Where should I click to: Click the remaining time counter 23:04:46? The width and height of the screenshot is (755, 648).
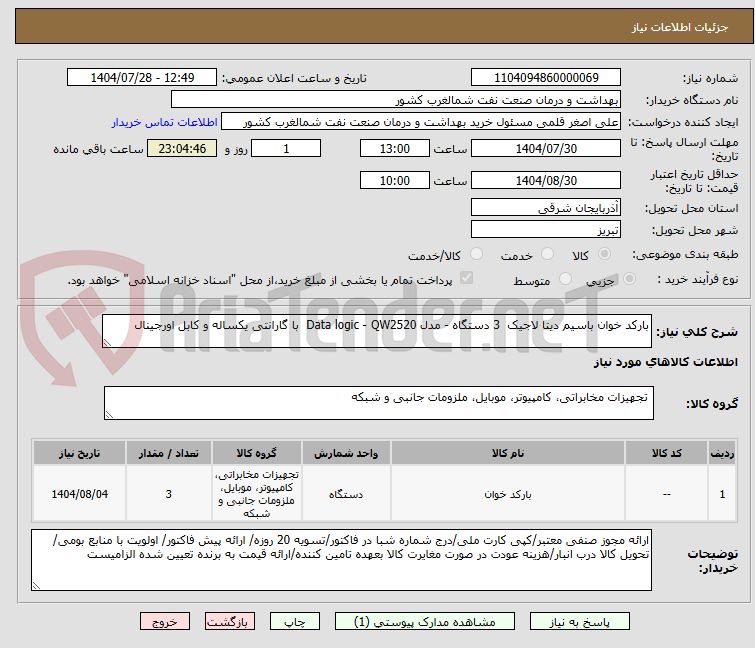(x=182, y=148)
